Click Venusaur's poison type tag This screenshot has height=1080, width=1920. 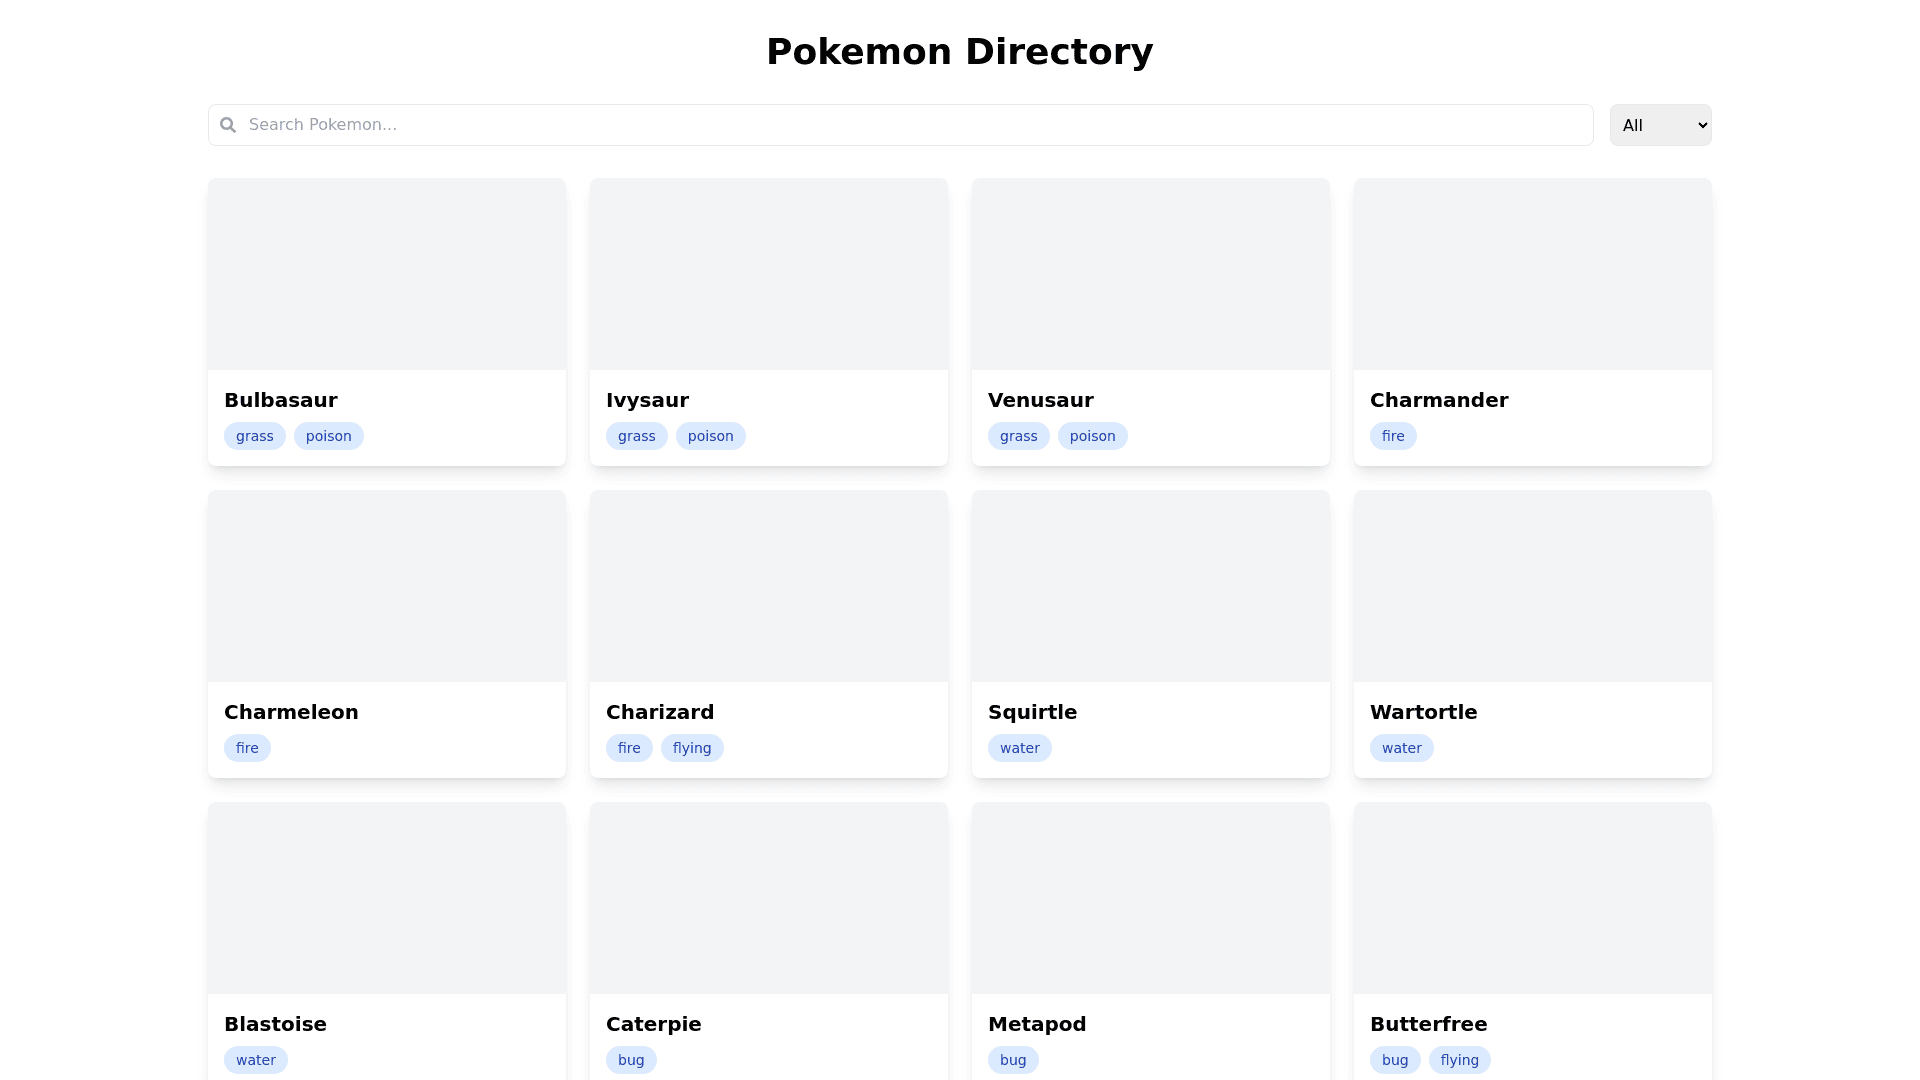[x=1092, y=436]
